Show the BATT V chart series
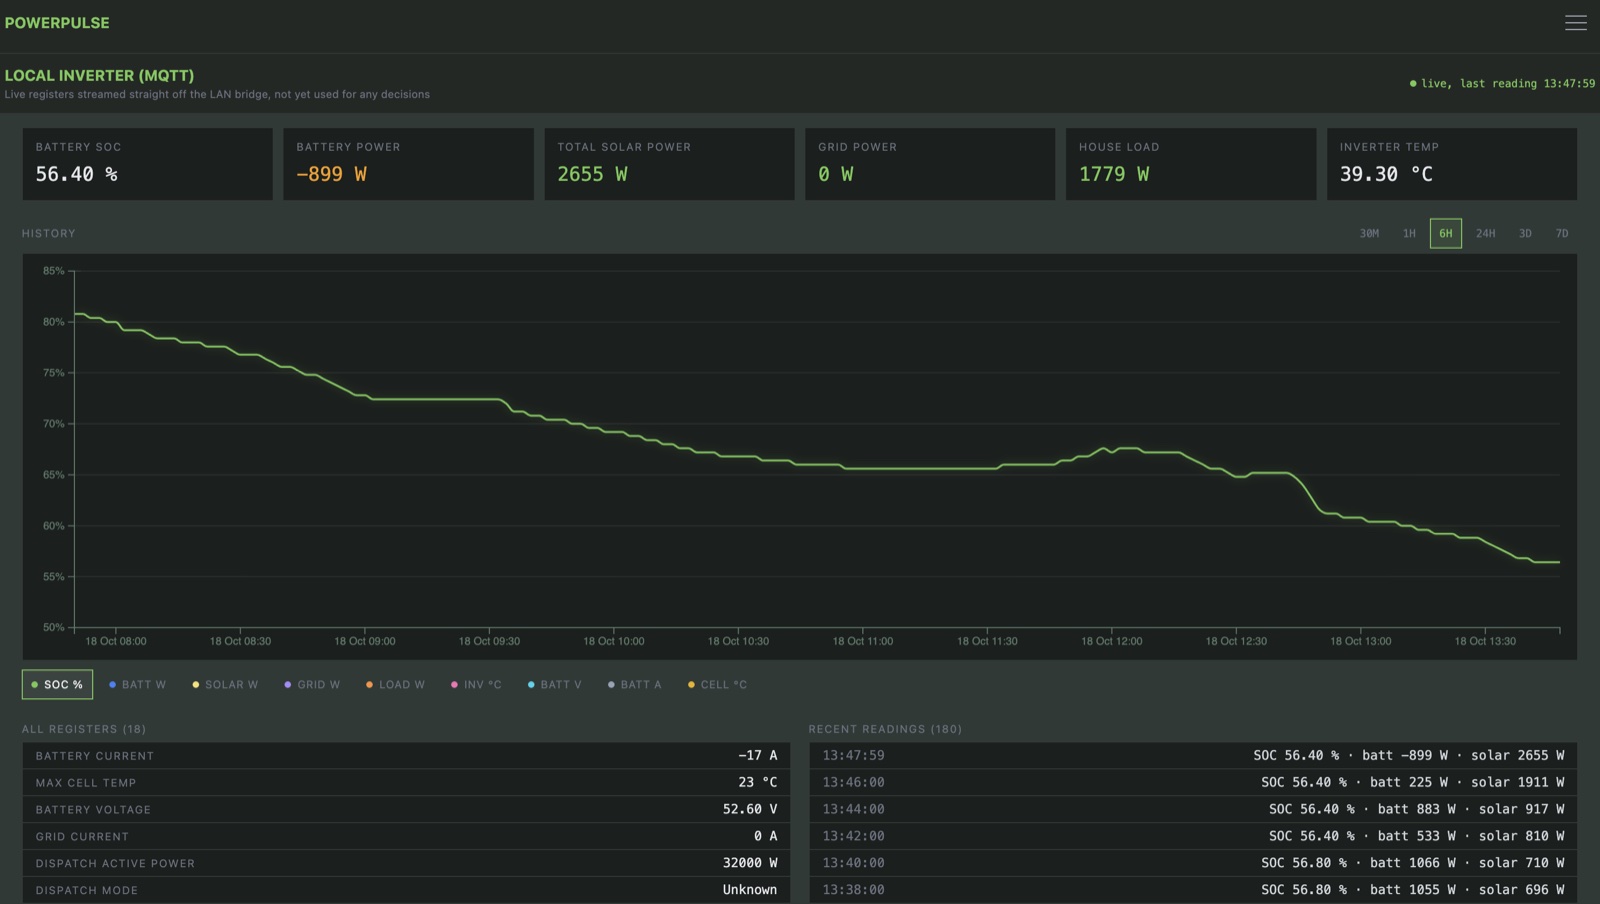Viewport: 1600px width, 904px height. point(554,685)
